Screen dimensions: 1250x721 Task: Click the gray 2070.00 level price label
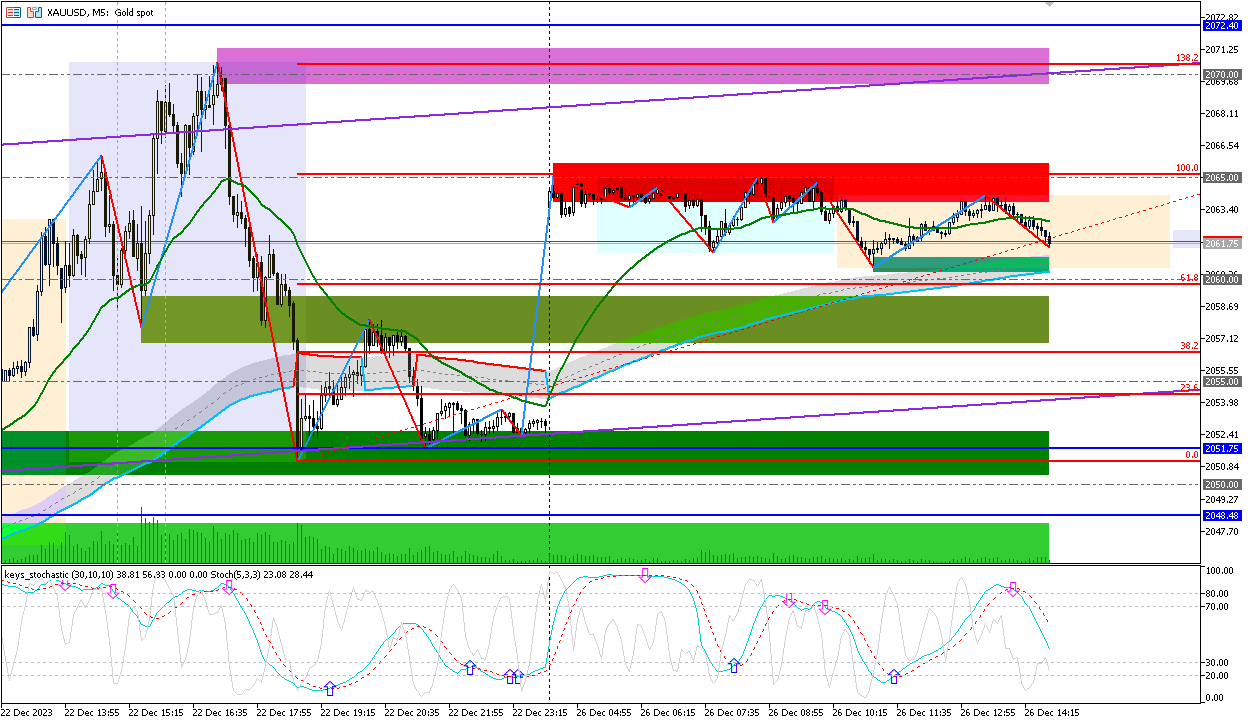(1223, 75)
